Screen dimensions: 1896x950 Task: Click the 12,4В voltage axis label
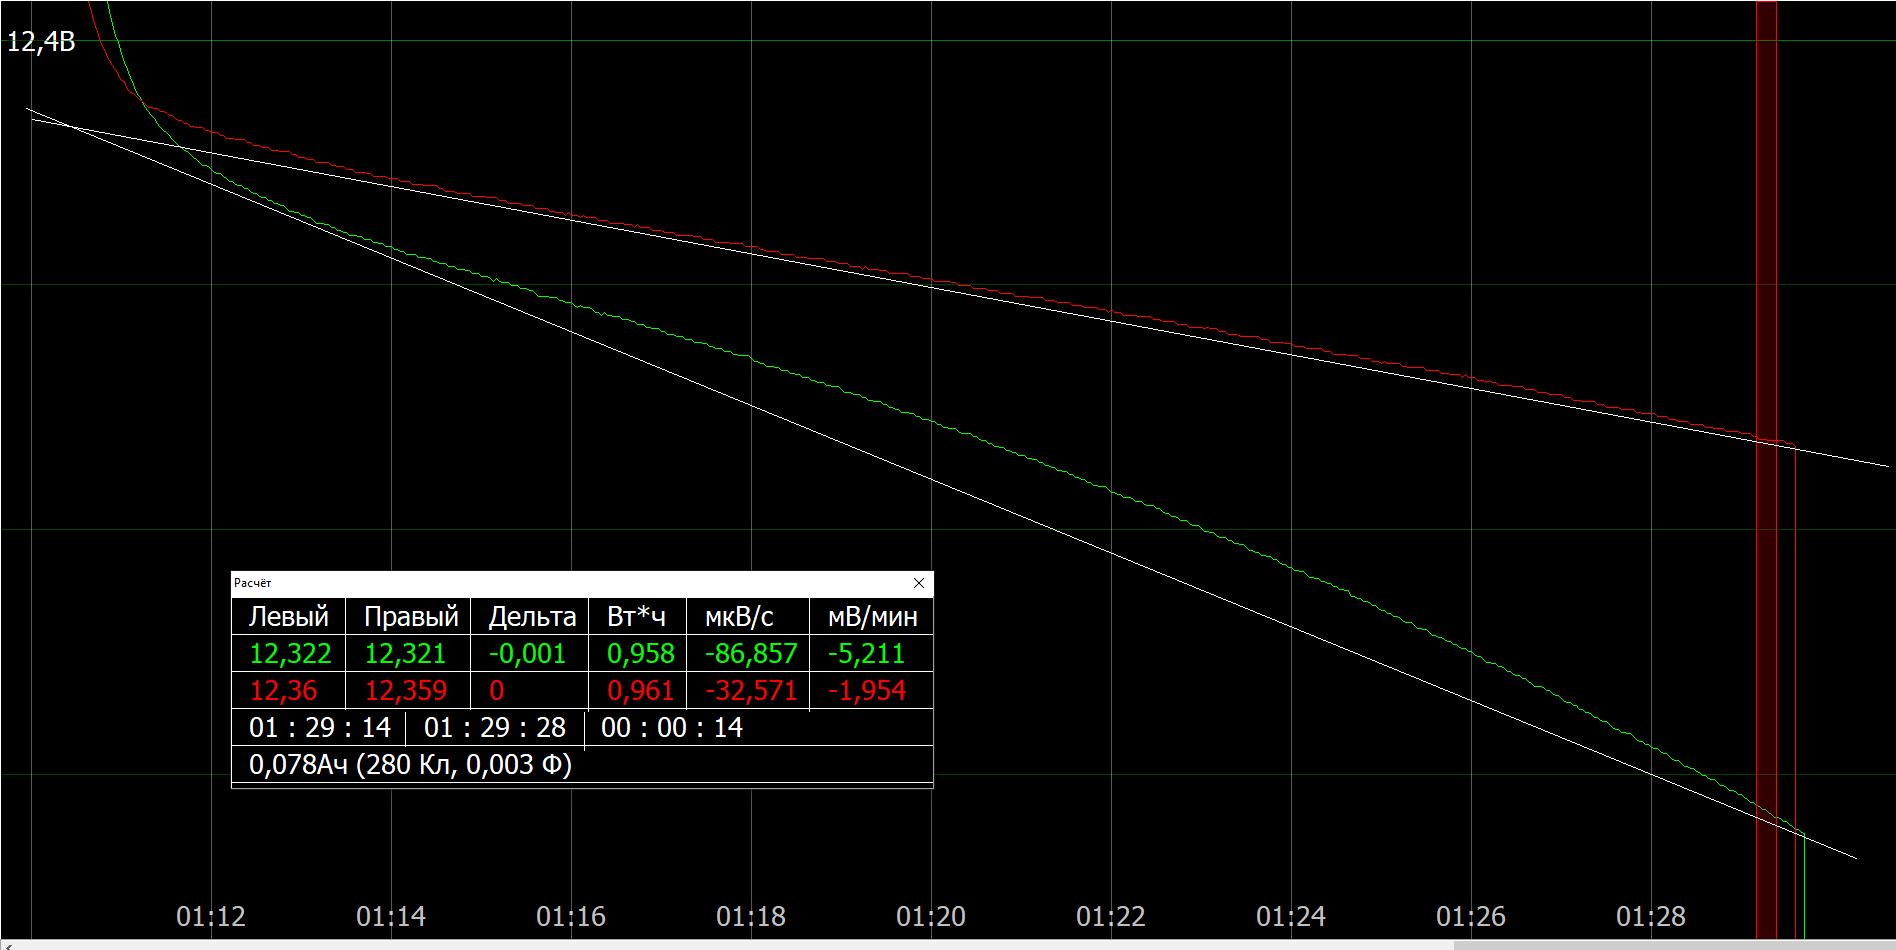coord(41,42)
